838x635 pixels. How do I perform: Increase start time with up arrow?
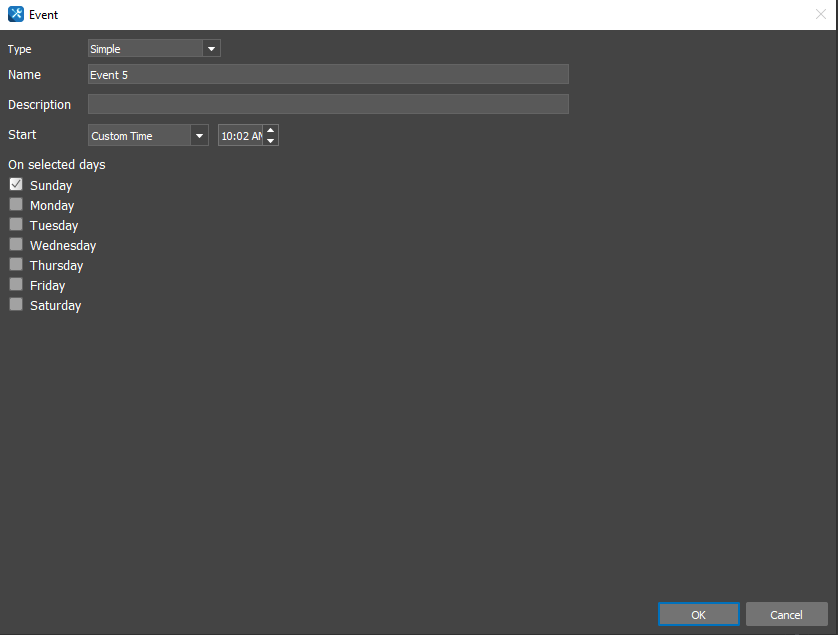tap(271, 130)
